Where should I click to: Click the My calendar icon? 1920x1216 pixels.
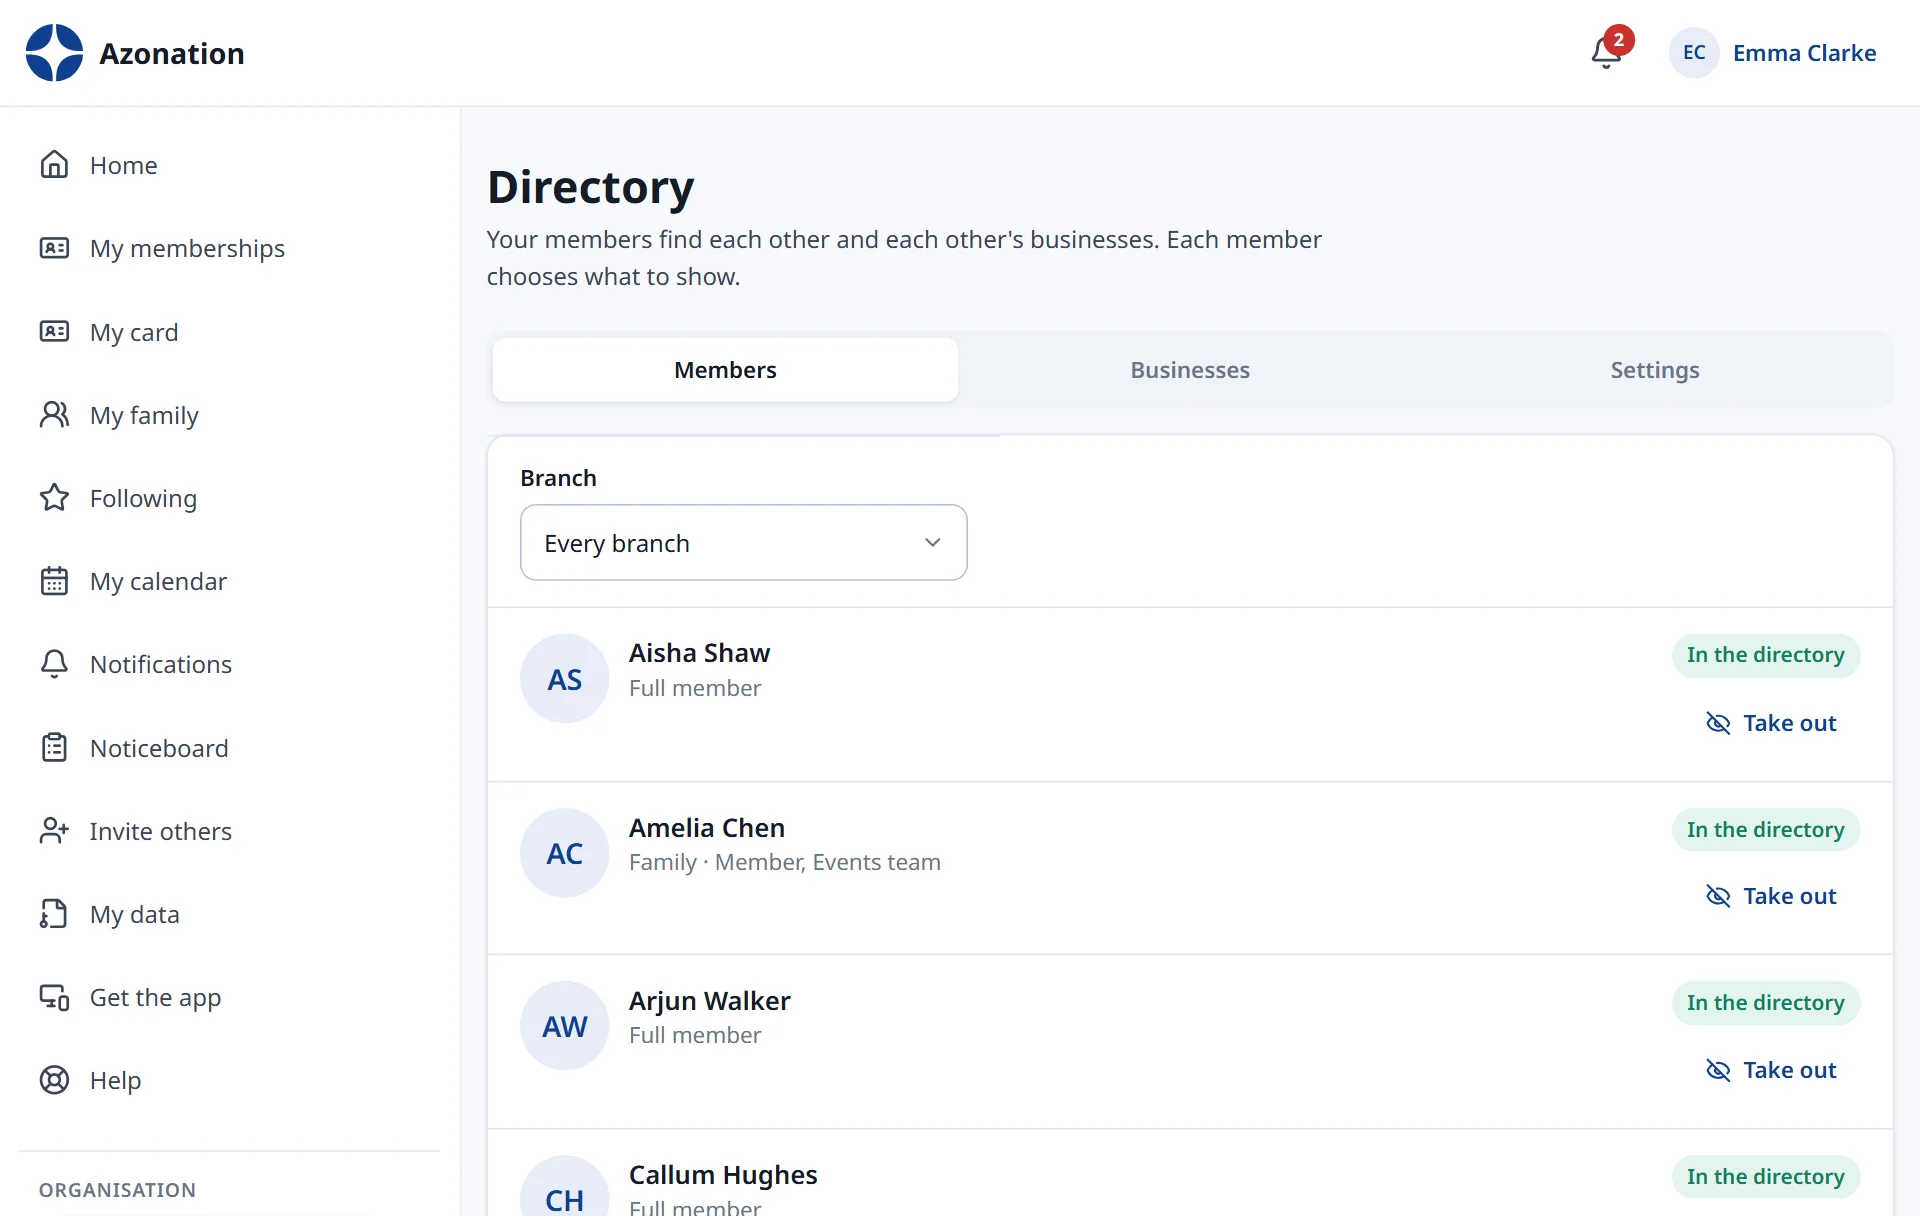pyautogui.click(x=54, y=581)
